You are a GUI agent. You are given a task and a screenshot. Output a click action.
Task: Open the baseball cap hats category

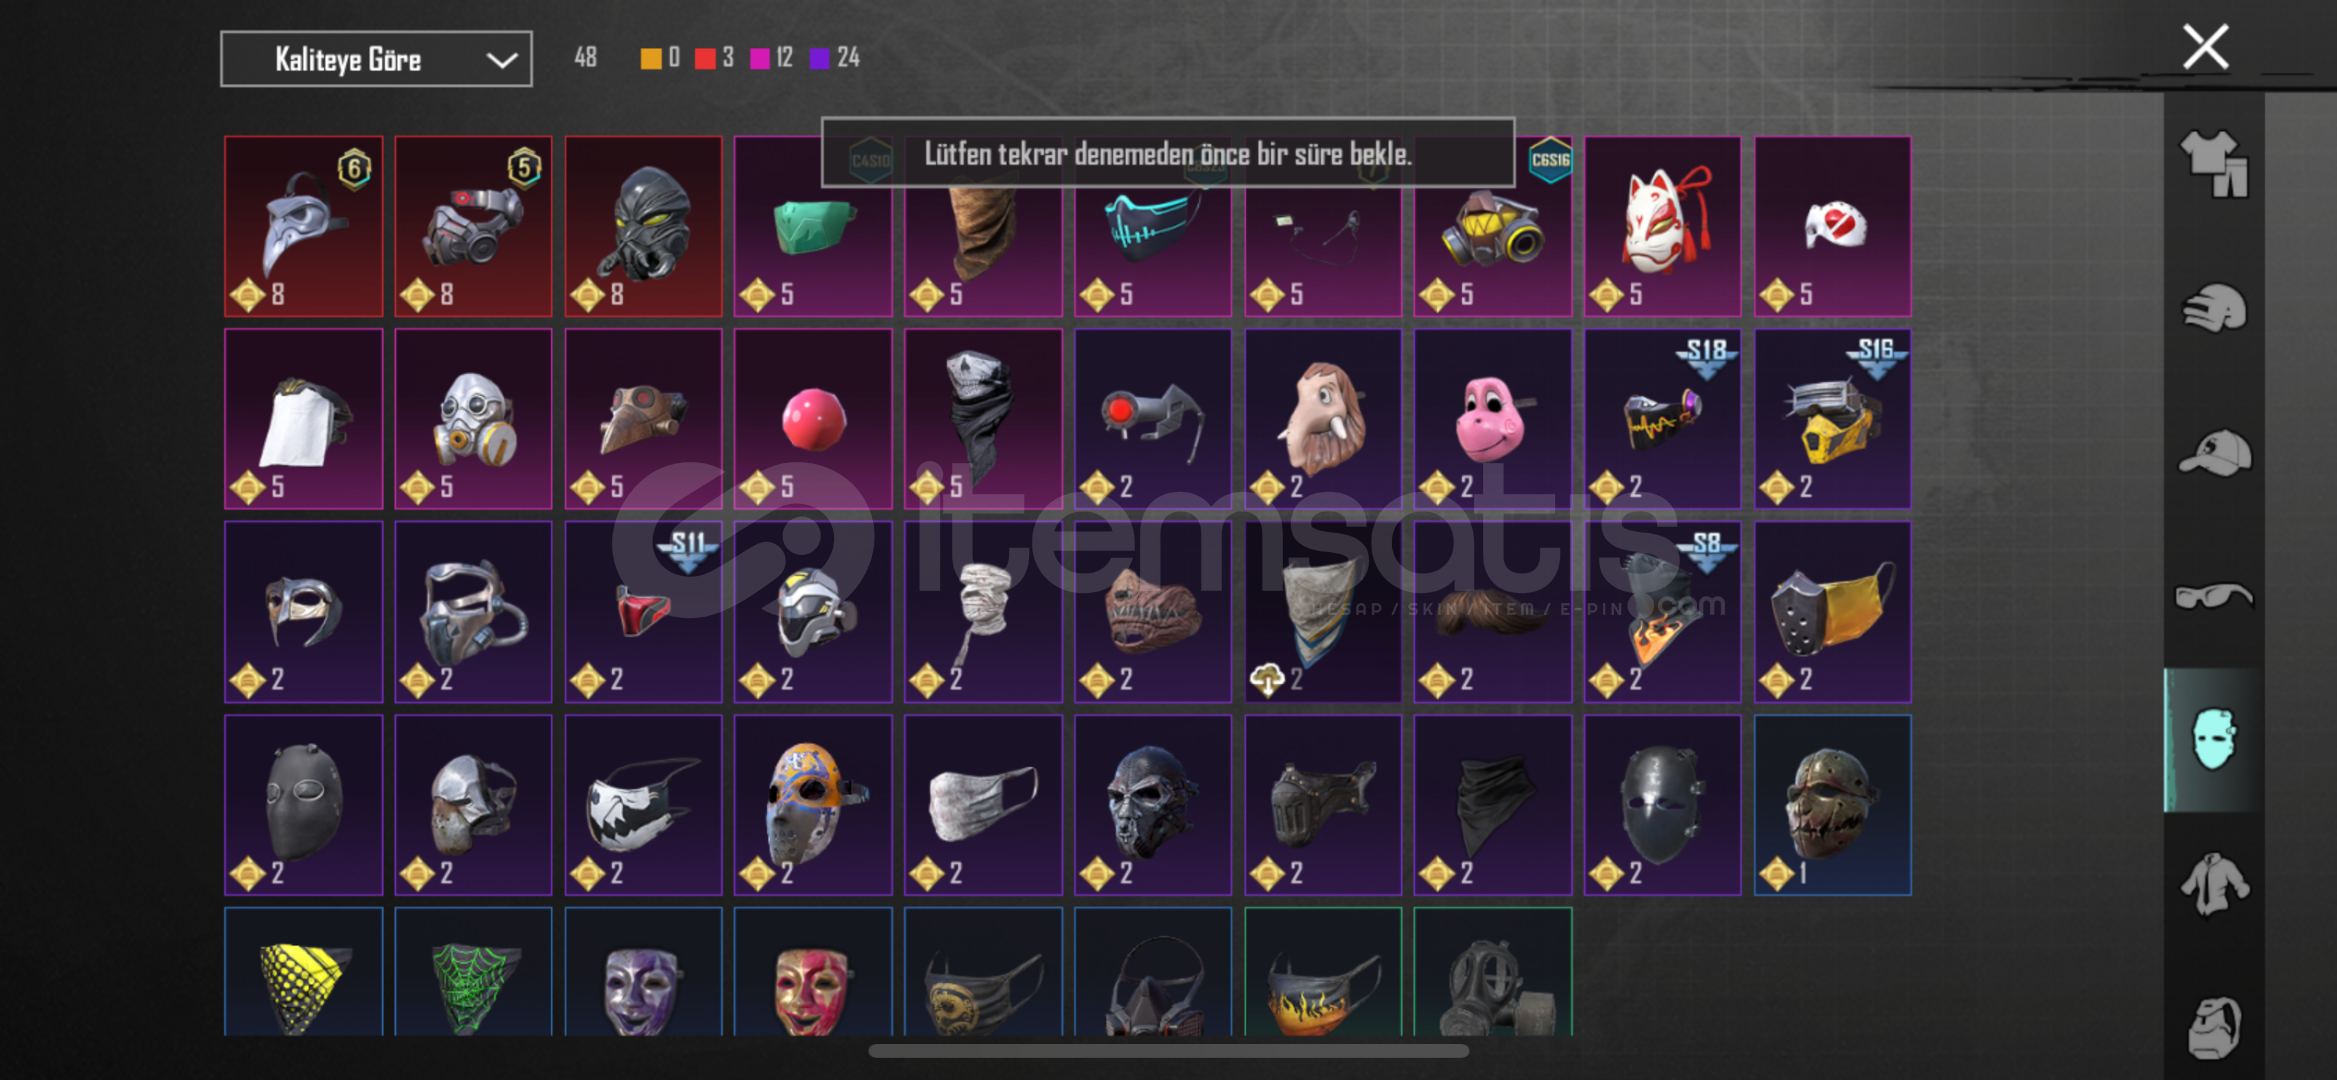2214,453
